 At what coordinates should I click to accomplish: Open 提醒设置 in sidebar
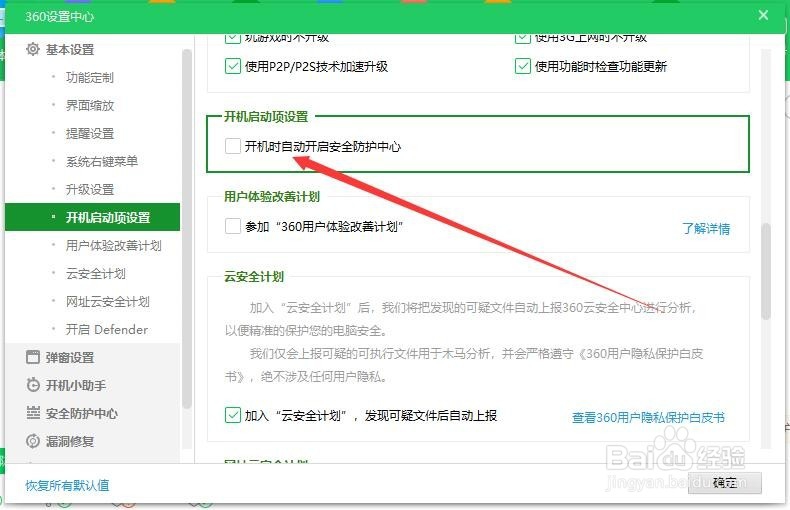(90, 134)
